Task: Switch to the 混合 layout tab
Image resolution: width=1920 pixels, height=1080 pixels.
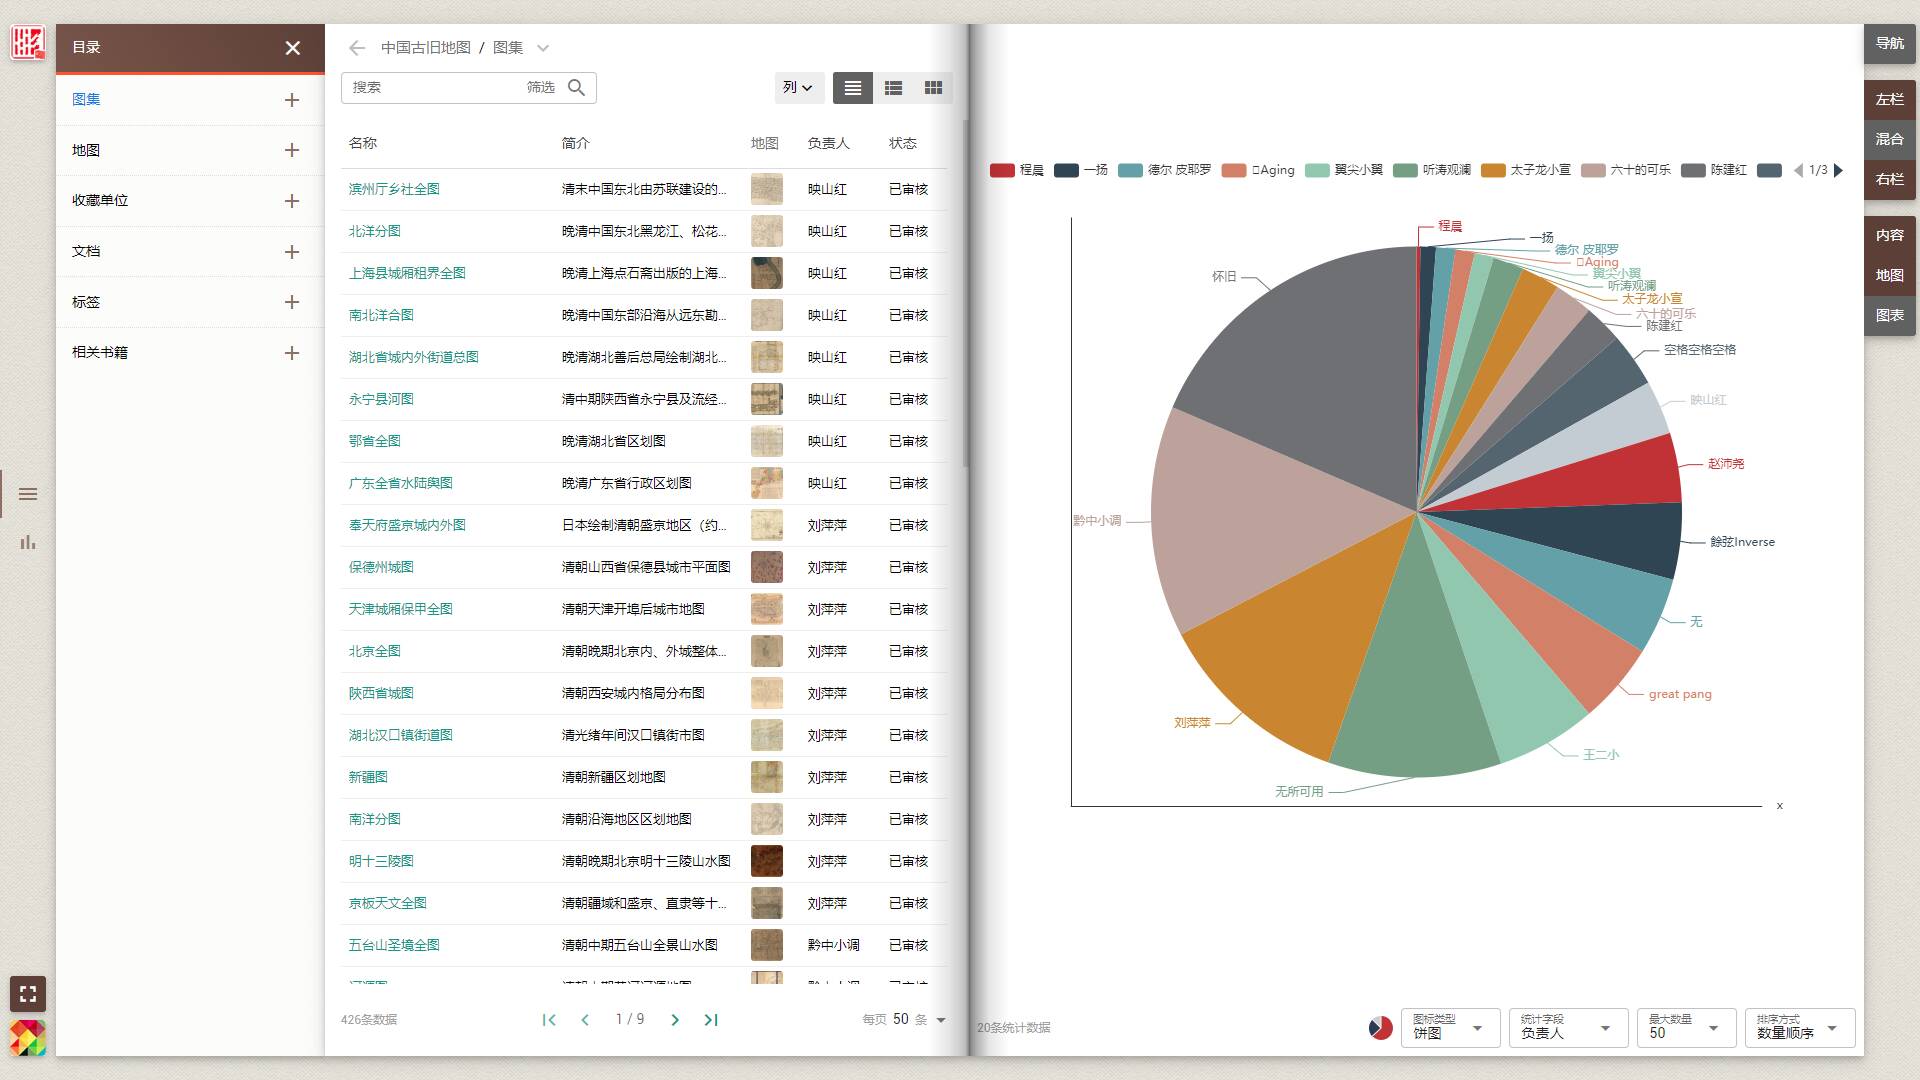Action: (x=1889, y=139)
